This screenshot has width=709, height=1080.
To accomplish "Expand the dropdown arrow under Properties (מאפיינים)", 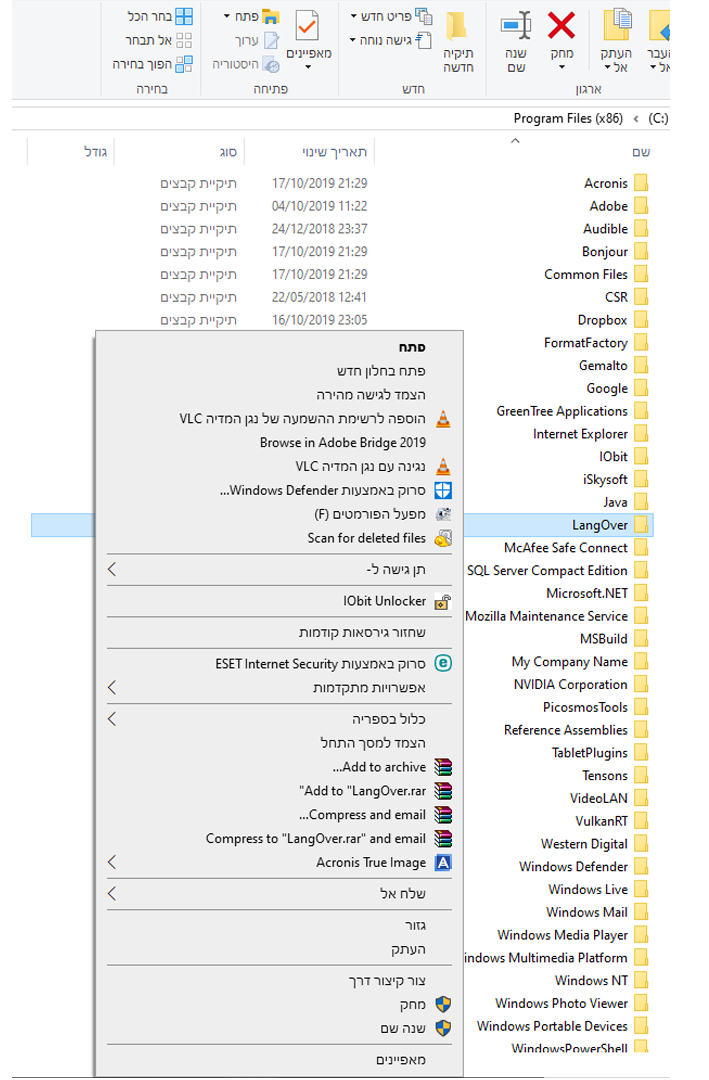I will [x=308, y=68].
